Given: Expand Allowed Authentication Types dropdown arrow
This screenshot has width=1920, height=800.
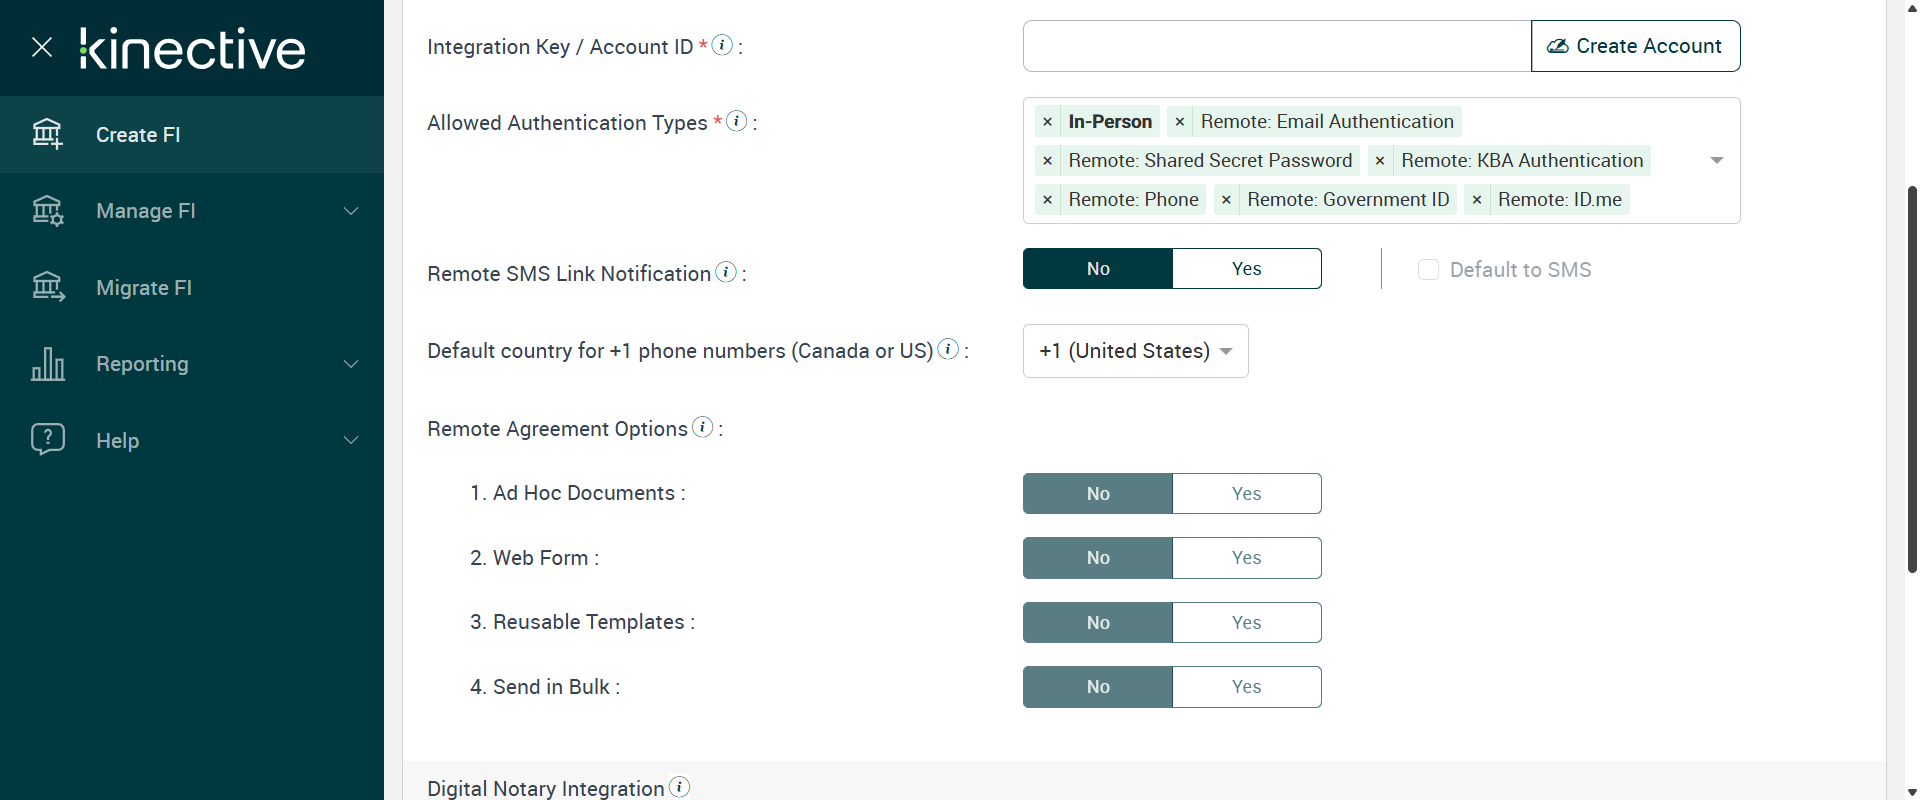Looking at the screenshot, I should [1717, 160].
